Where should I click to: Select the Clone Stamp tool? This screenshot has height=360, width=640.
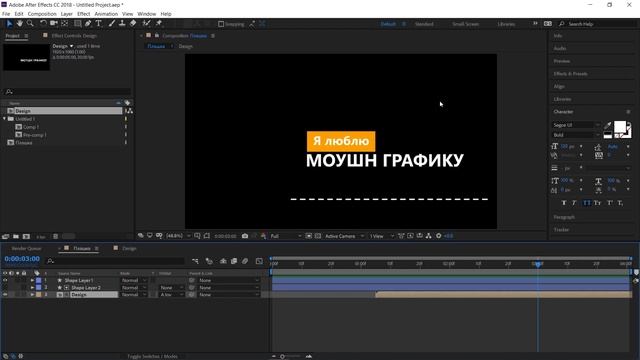point(122,24)
